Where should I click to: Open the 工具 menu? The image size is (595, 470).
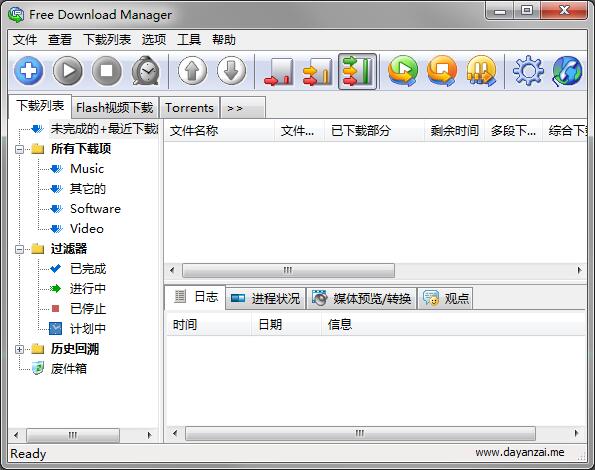pyautogui.click(x=189, y=39)
